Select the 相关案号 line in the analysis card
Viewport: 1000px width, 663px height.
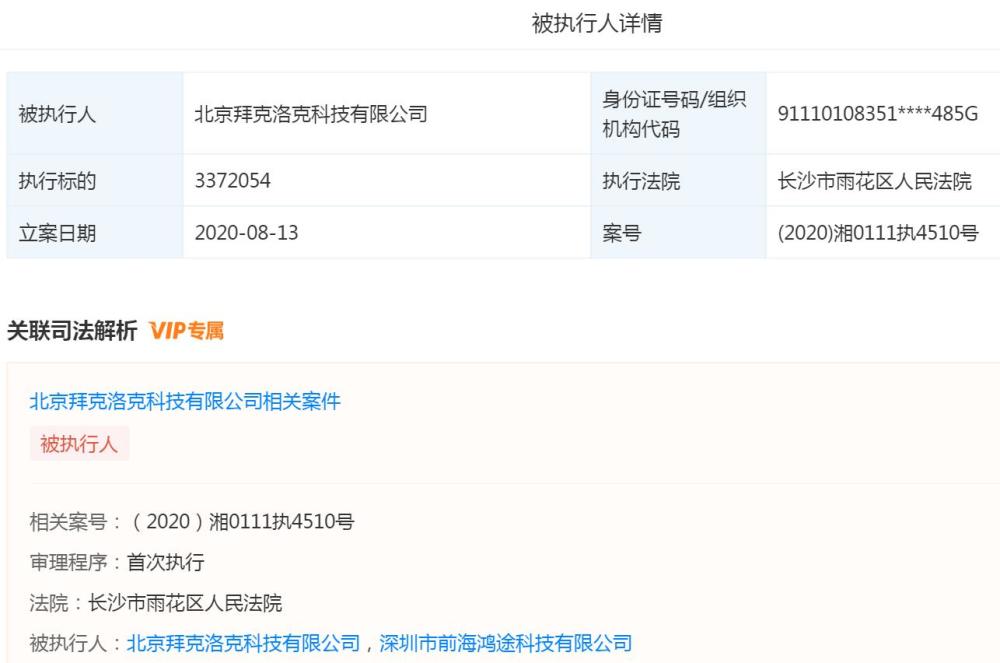pyautogui.click(x=192, y=521)
